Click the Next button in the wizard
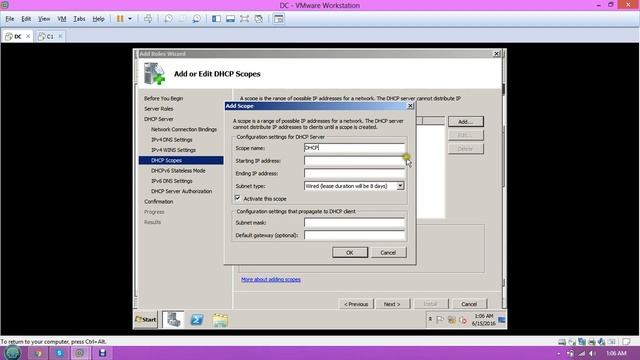Image resolution: width=640 pixels, height=360 pixels. pos(392,304)
